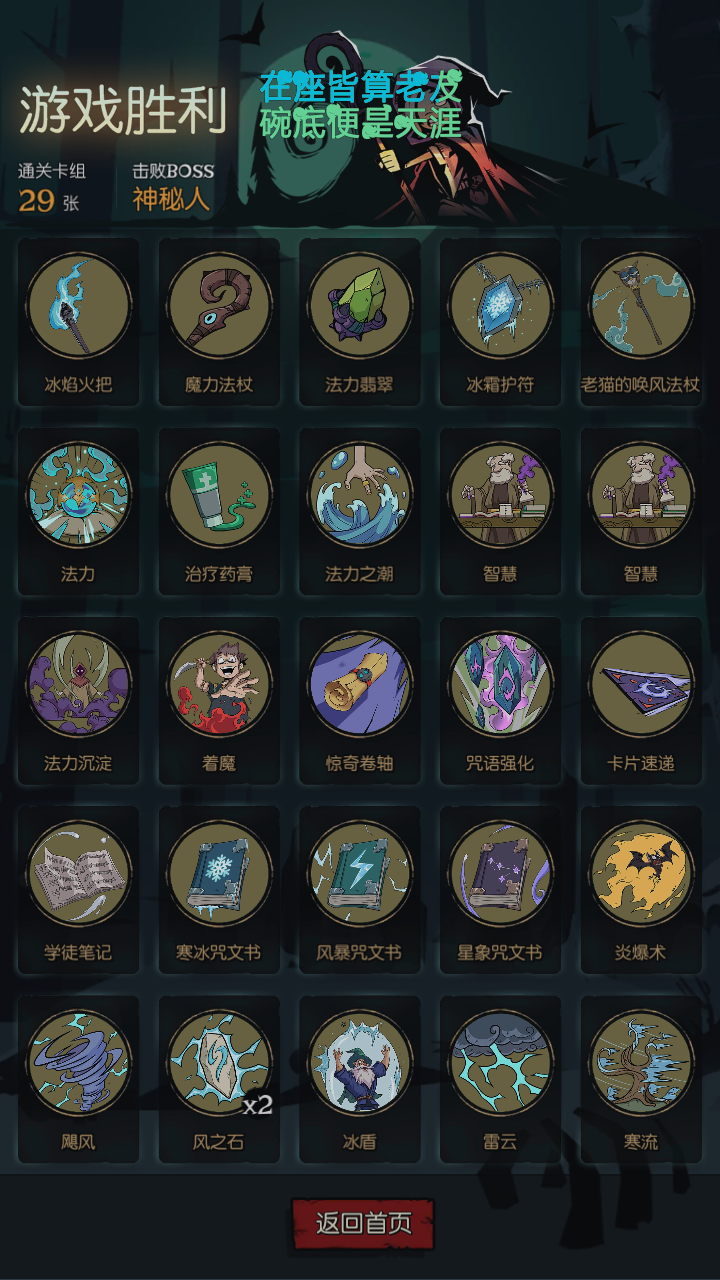Tap the 法力之潮 wave card icon
720x1280 pixels.
point(360,495)
